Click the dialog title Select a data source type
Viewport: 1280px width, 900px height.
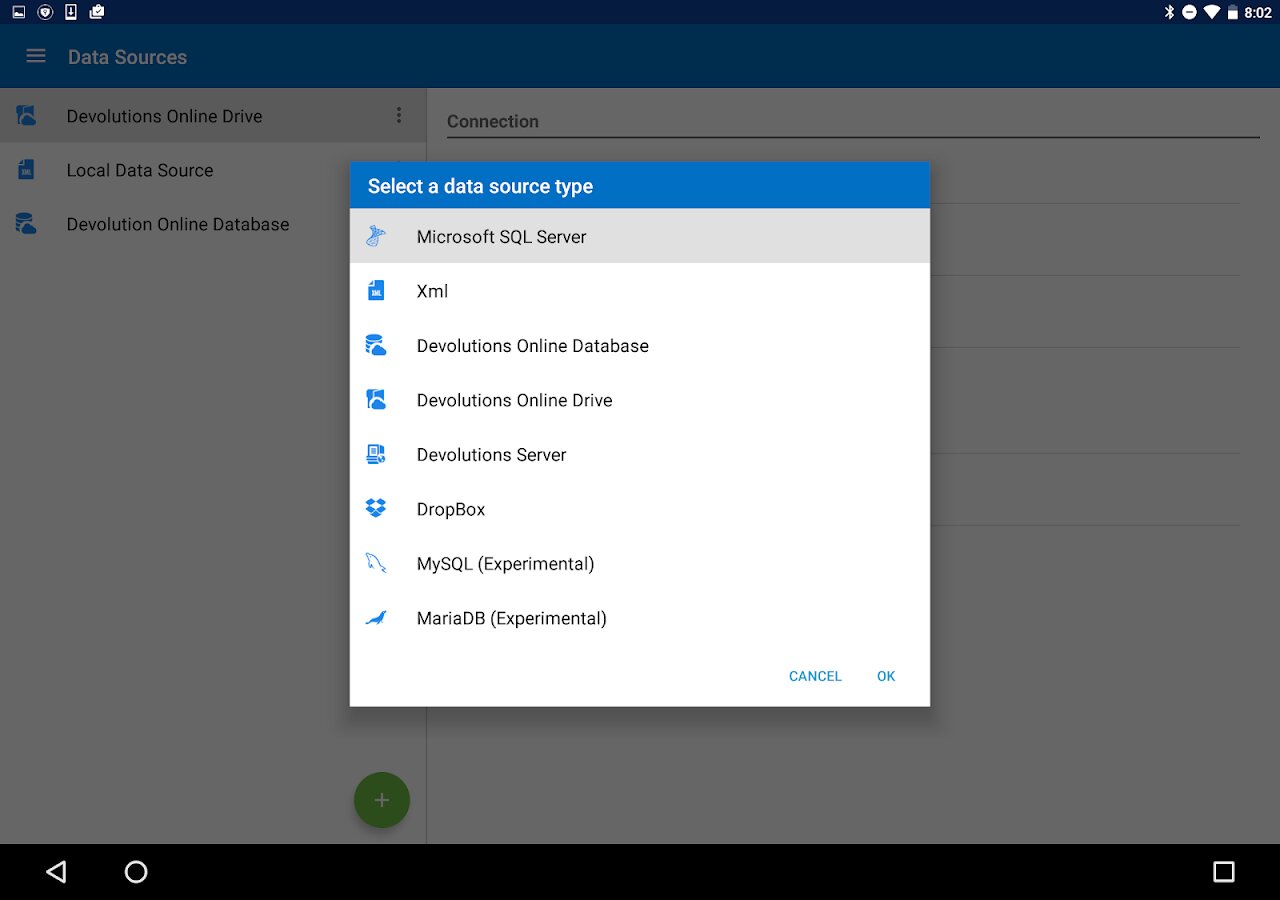click(x=480, y=186)
